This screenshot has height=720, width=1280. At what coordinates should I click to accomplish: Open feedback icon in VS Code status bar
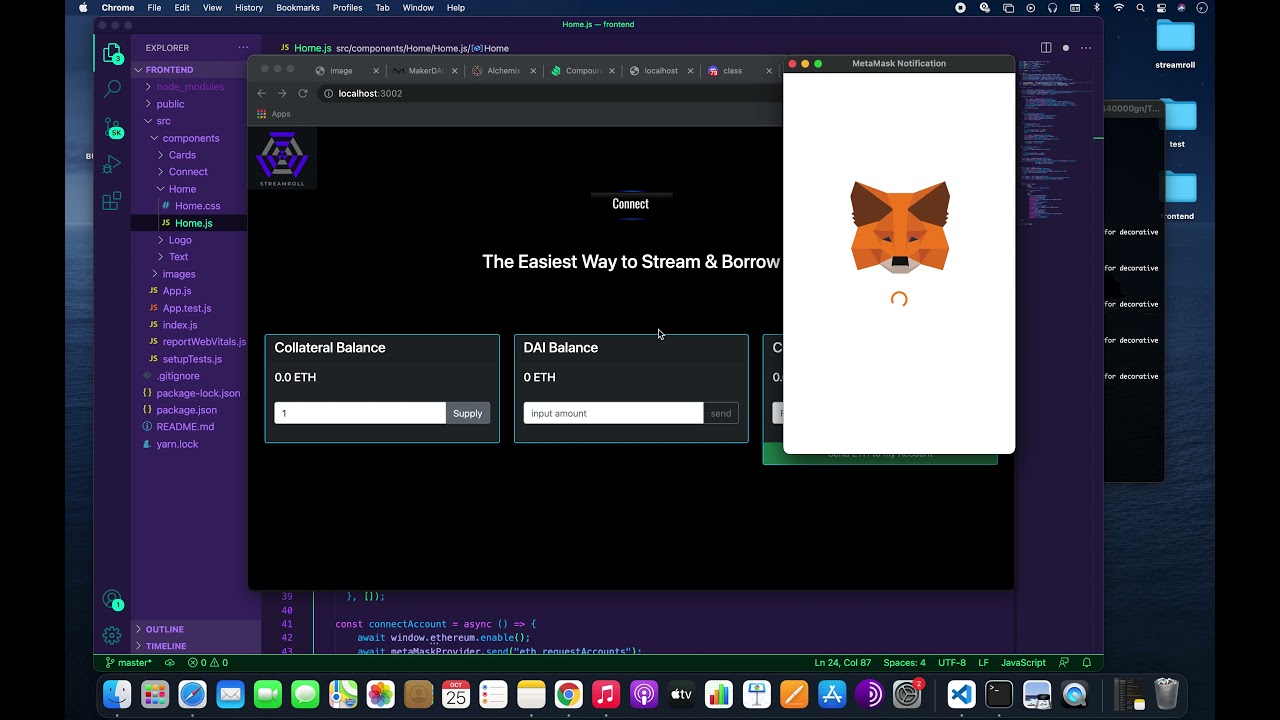coord(1064,662)
